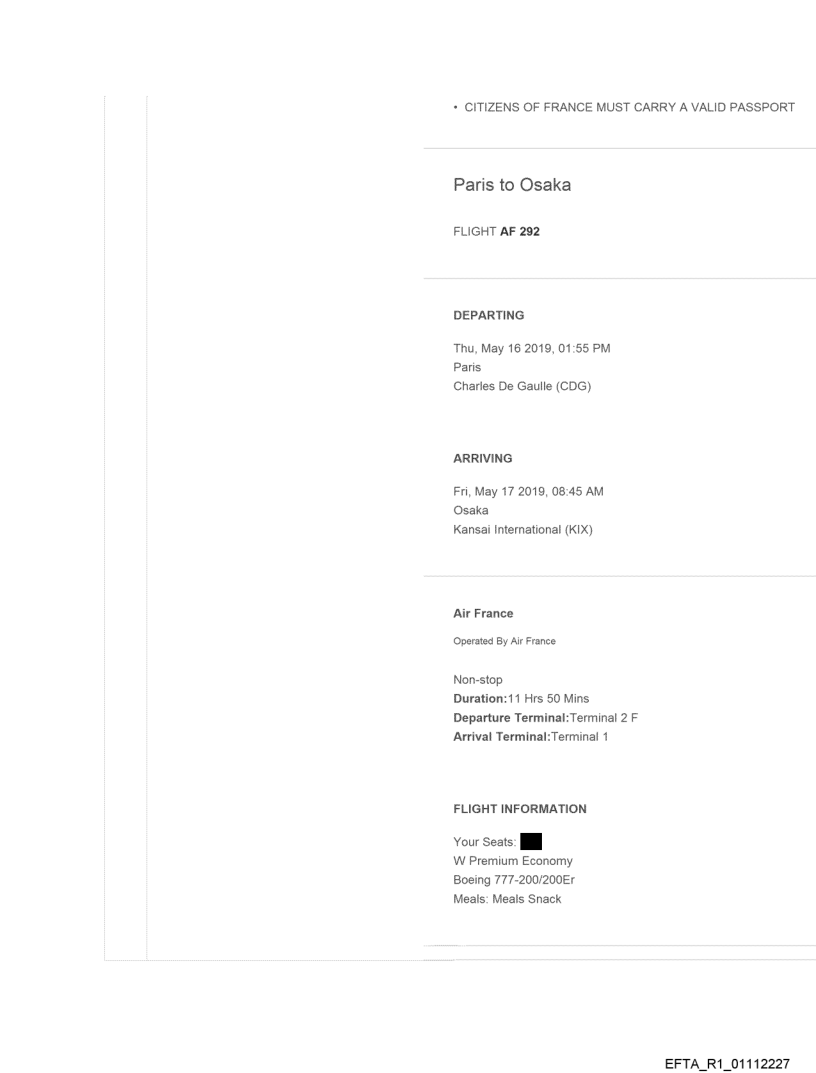Click Kansai International (KIX) airport text
This screenshot has height=1073, width=816.
tap(523, 529)
